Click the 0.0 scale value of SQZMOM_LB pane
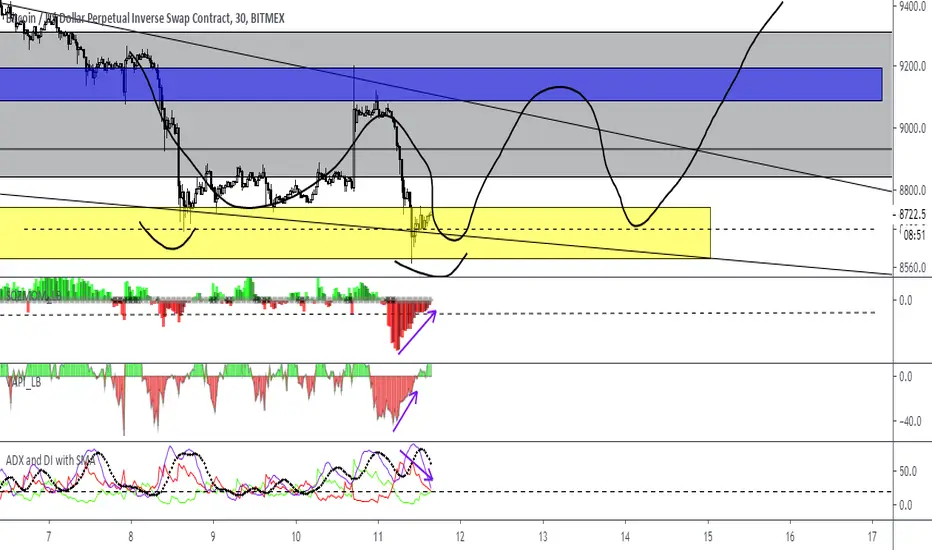The height and width of the screenshot is (550, 932). [905, 301]
